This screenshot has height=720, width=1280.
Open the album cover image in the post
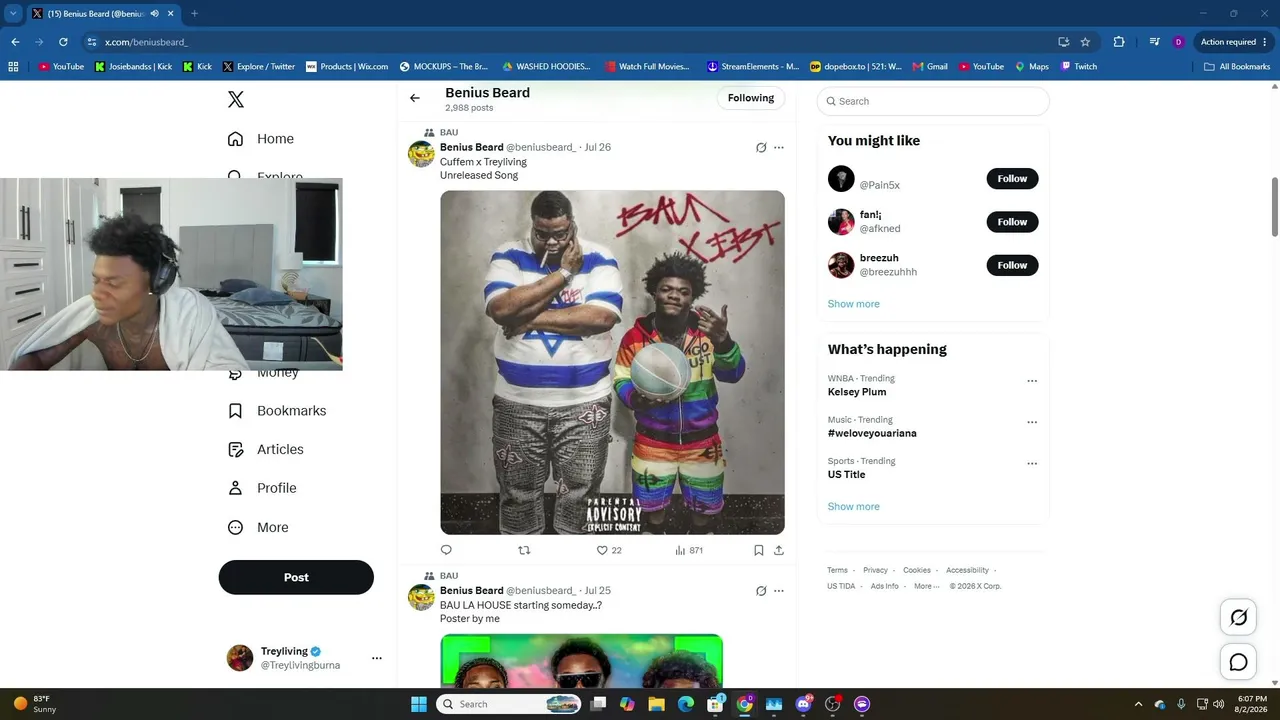[x=612, y=362]
